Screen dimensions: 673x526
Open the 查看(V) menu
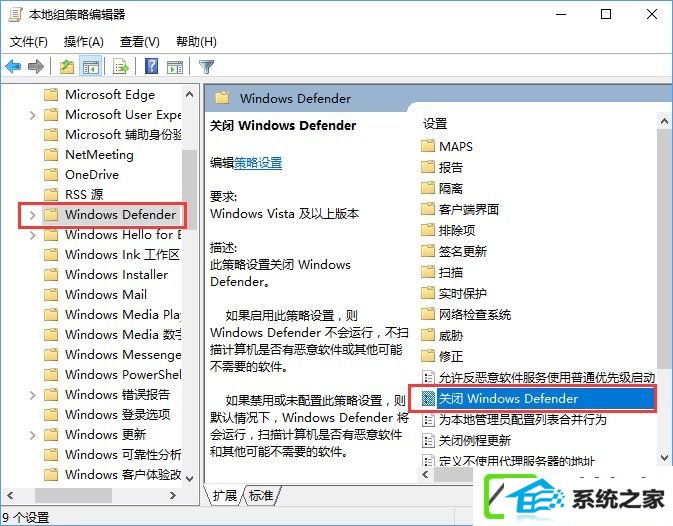pyautogui.click(x=139, y=42)
